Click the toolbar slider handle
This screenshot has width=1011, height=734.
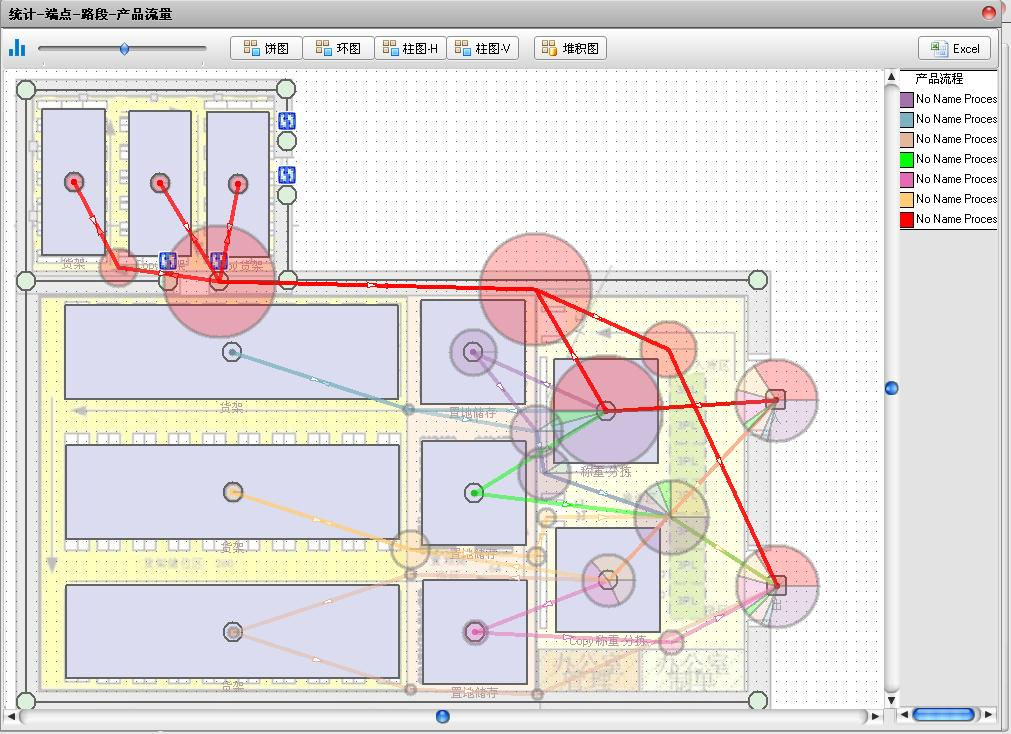point(124,48)
